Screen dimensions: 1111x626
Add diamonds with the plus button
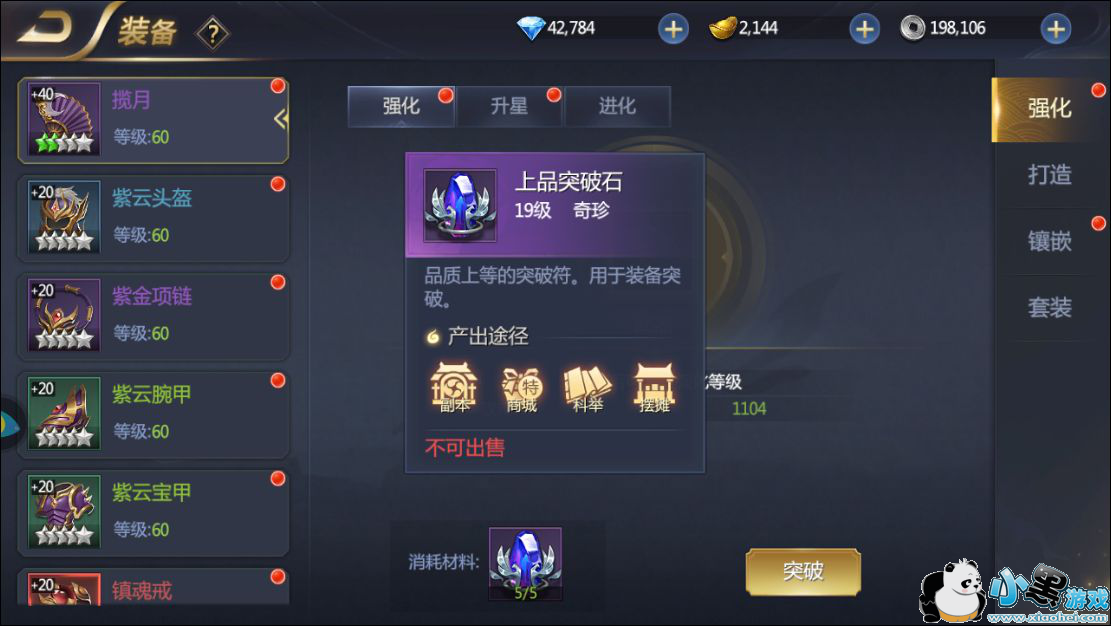point(673,29)
